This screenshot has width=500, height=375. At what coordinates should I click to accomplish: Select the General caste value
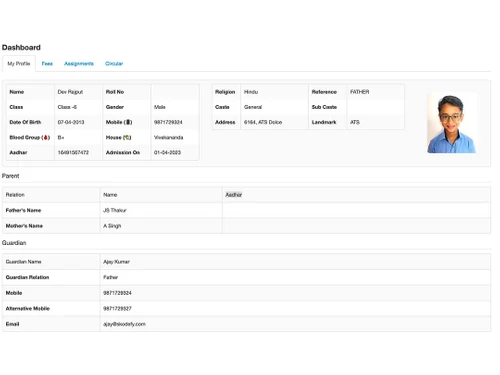pyautogui.click(x=253, y=107)
